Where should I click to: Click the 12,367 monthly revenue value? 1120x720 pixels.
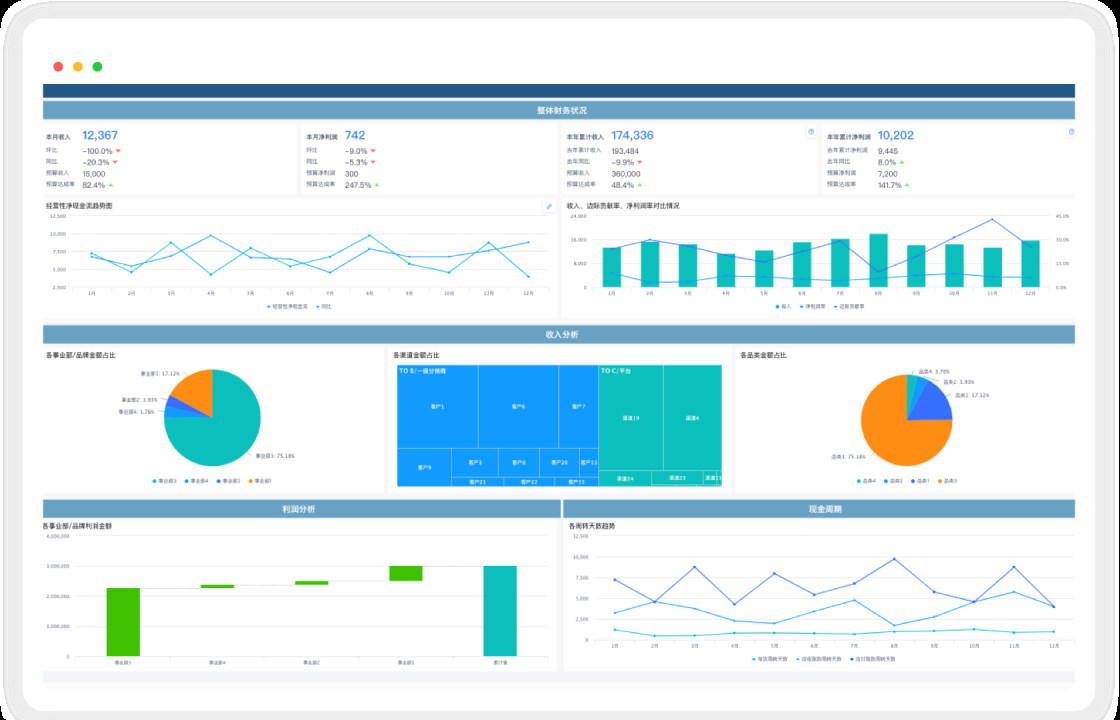[x=100, y=135]
